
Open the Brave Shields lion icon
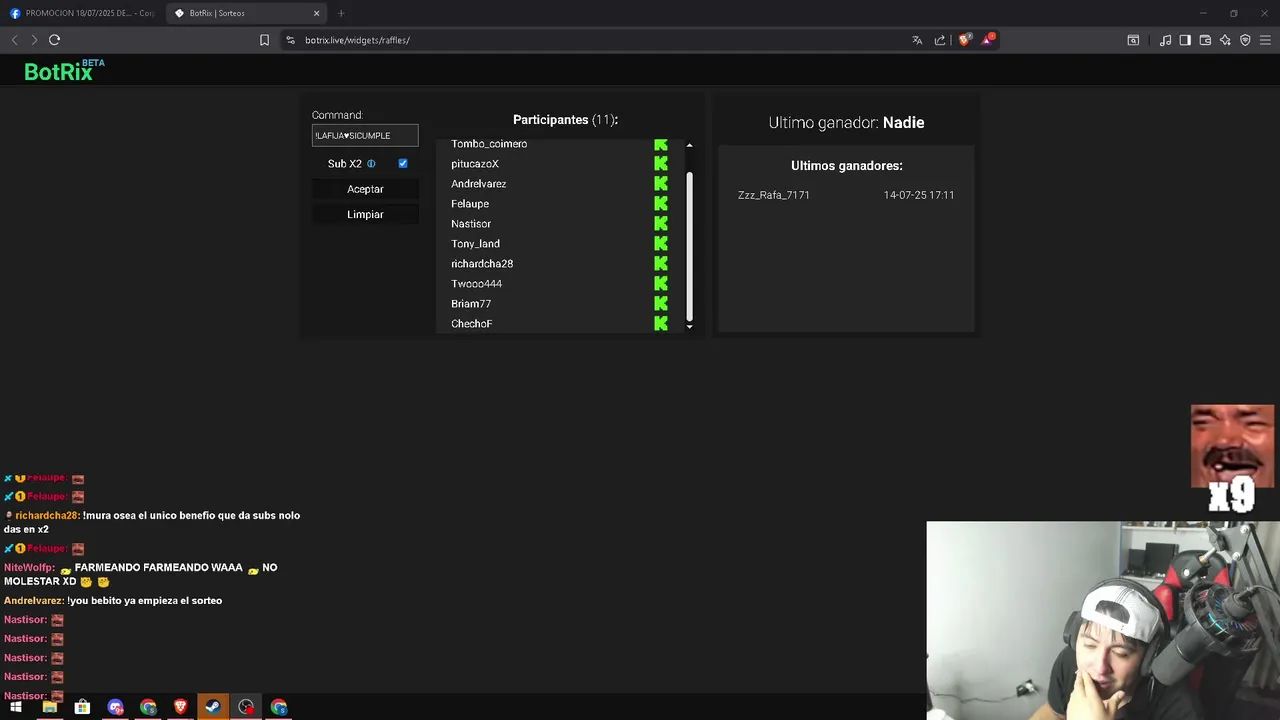pos(964,40)
